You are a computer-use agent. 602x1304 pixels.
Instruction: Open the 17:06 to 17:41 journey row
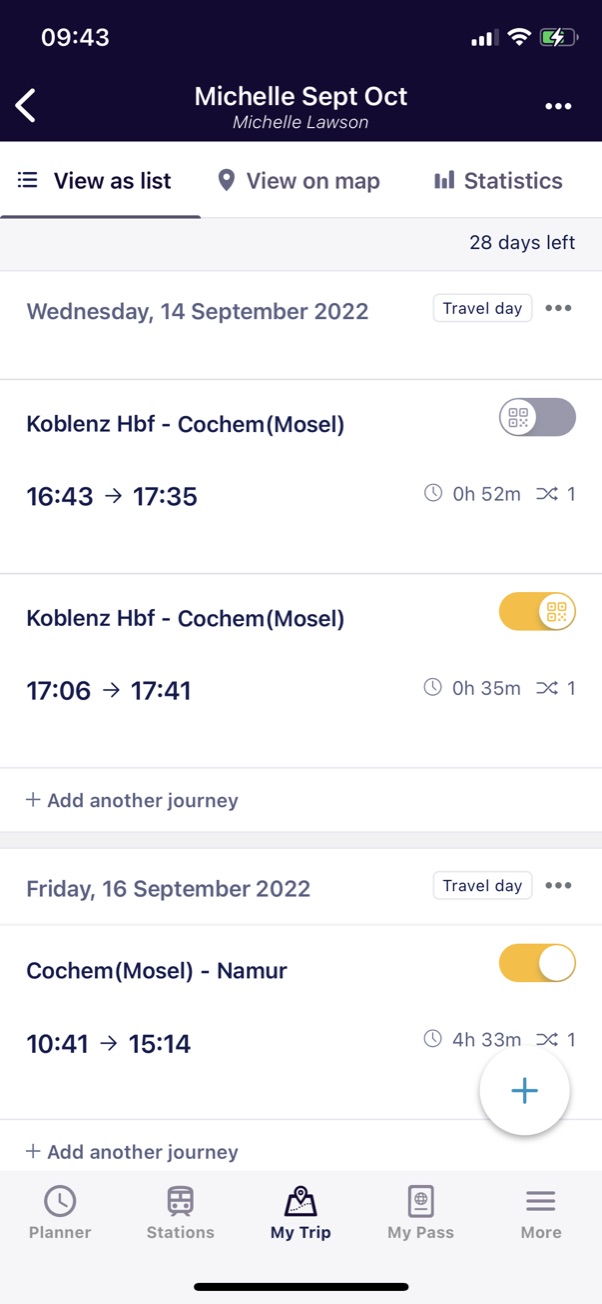200,690
